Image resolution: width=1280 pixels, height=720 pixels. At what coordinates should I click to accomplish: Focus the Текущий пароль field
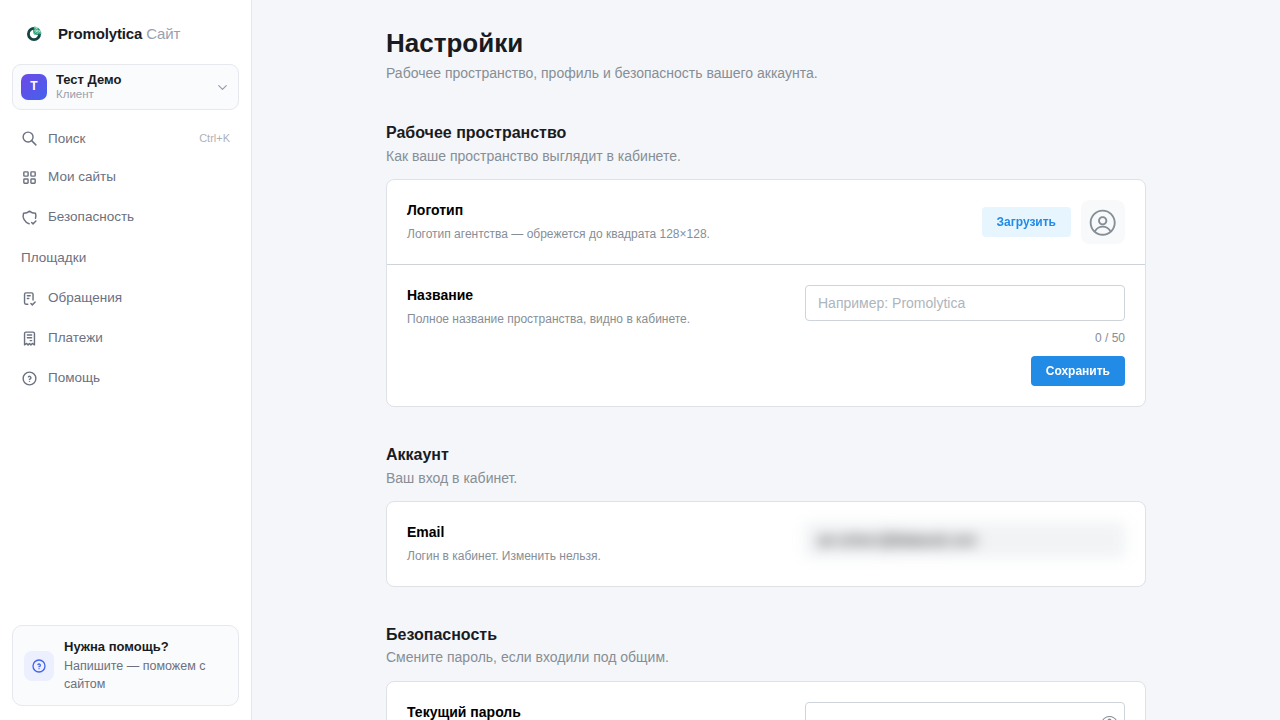tap(965, 711)
